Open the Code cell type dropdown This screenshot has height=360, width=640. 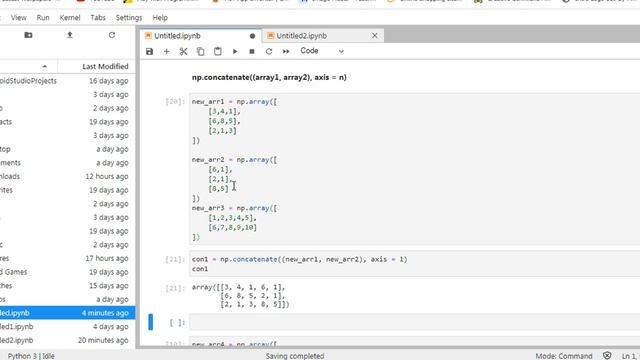(322, 51)
